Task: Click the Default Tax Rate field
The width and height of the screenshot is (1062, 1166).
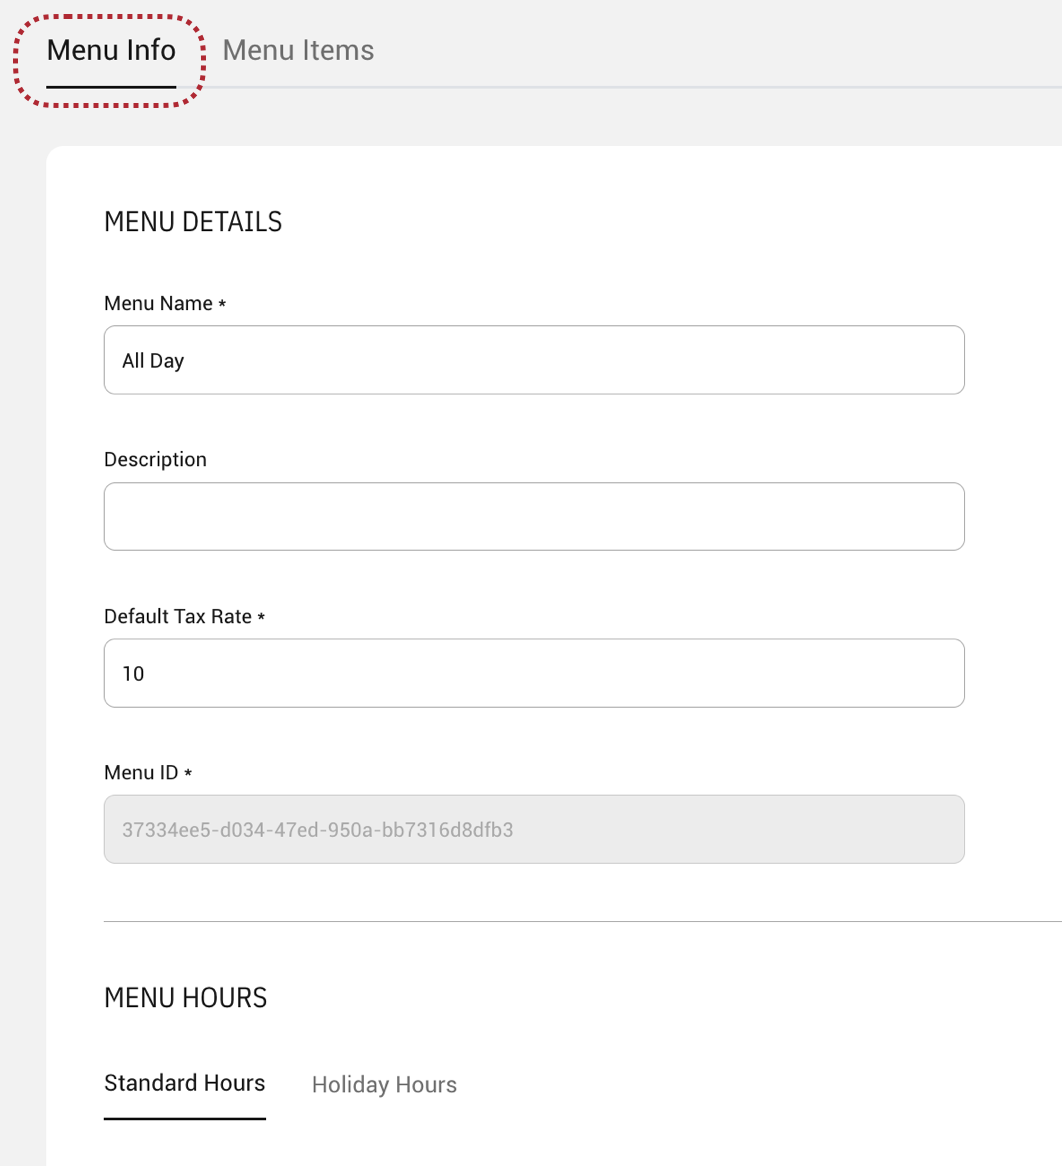Action: point(534,673)
